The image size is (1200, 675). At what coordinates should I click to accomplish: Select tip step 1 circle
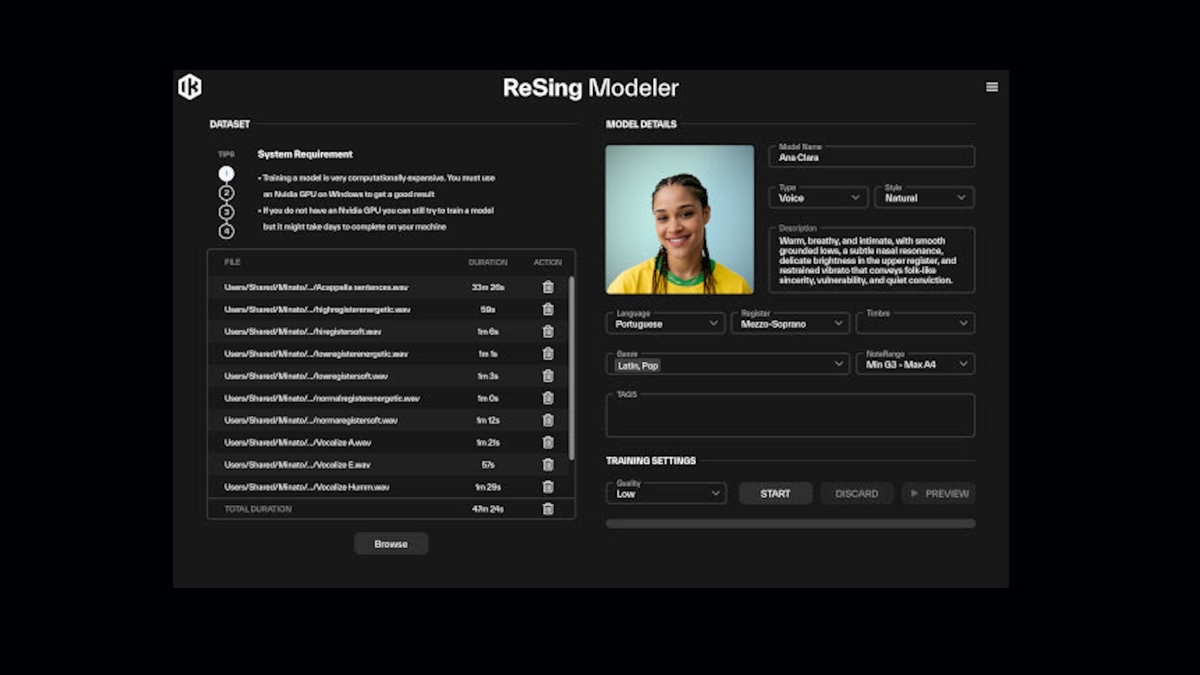click(226, 173)
